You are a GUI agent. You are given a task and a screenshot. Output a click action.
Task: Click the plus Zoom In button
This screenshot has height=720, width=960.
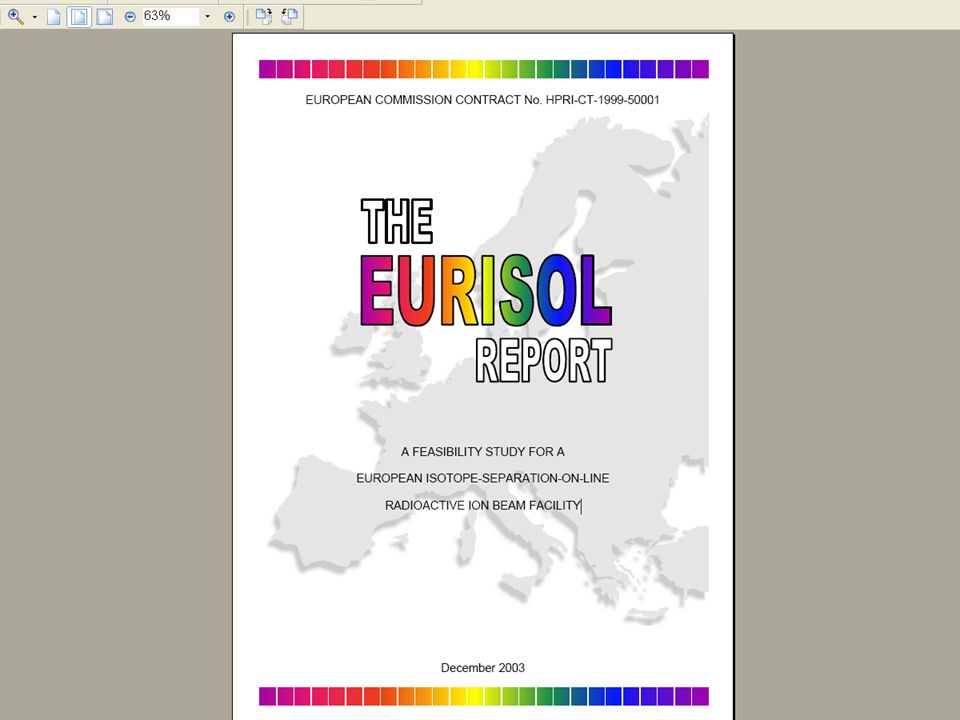pyautogui.click(x=229, y=17)
